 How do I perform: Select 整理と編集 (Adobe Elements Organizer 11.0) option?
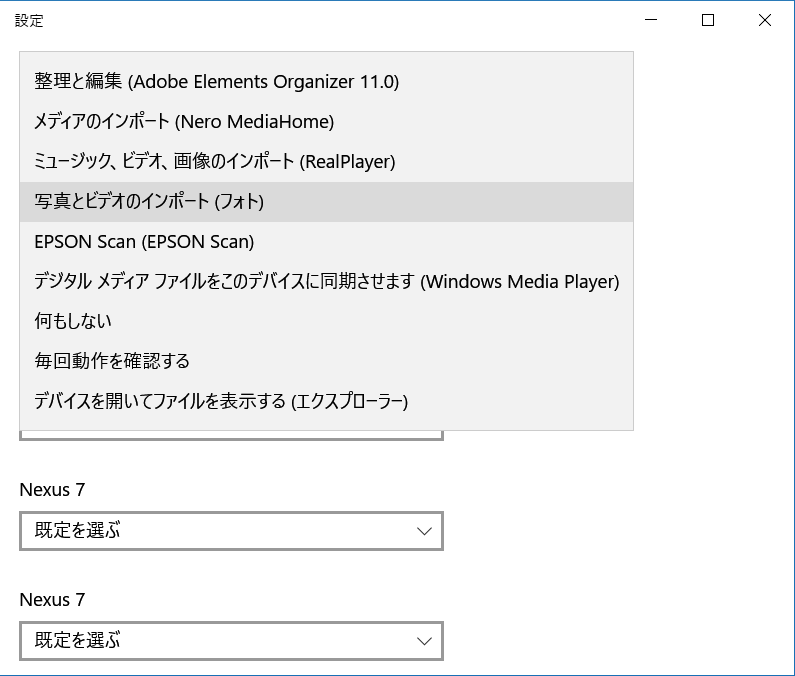click(x=327, y=82)
